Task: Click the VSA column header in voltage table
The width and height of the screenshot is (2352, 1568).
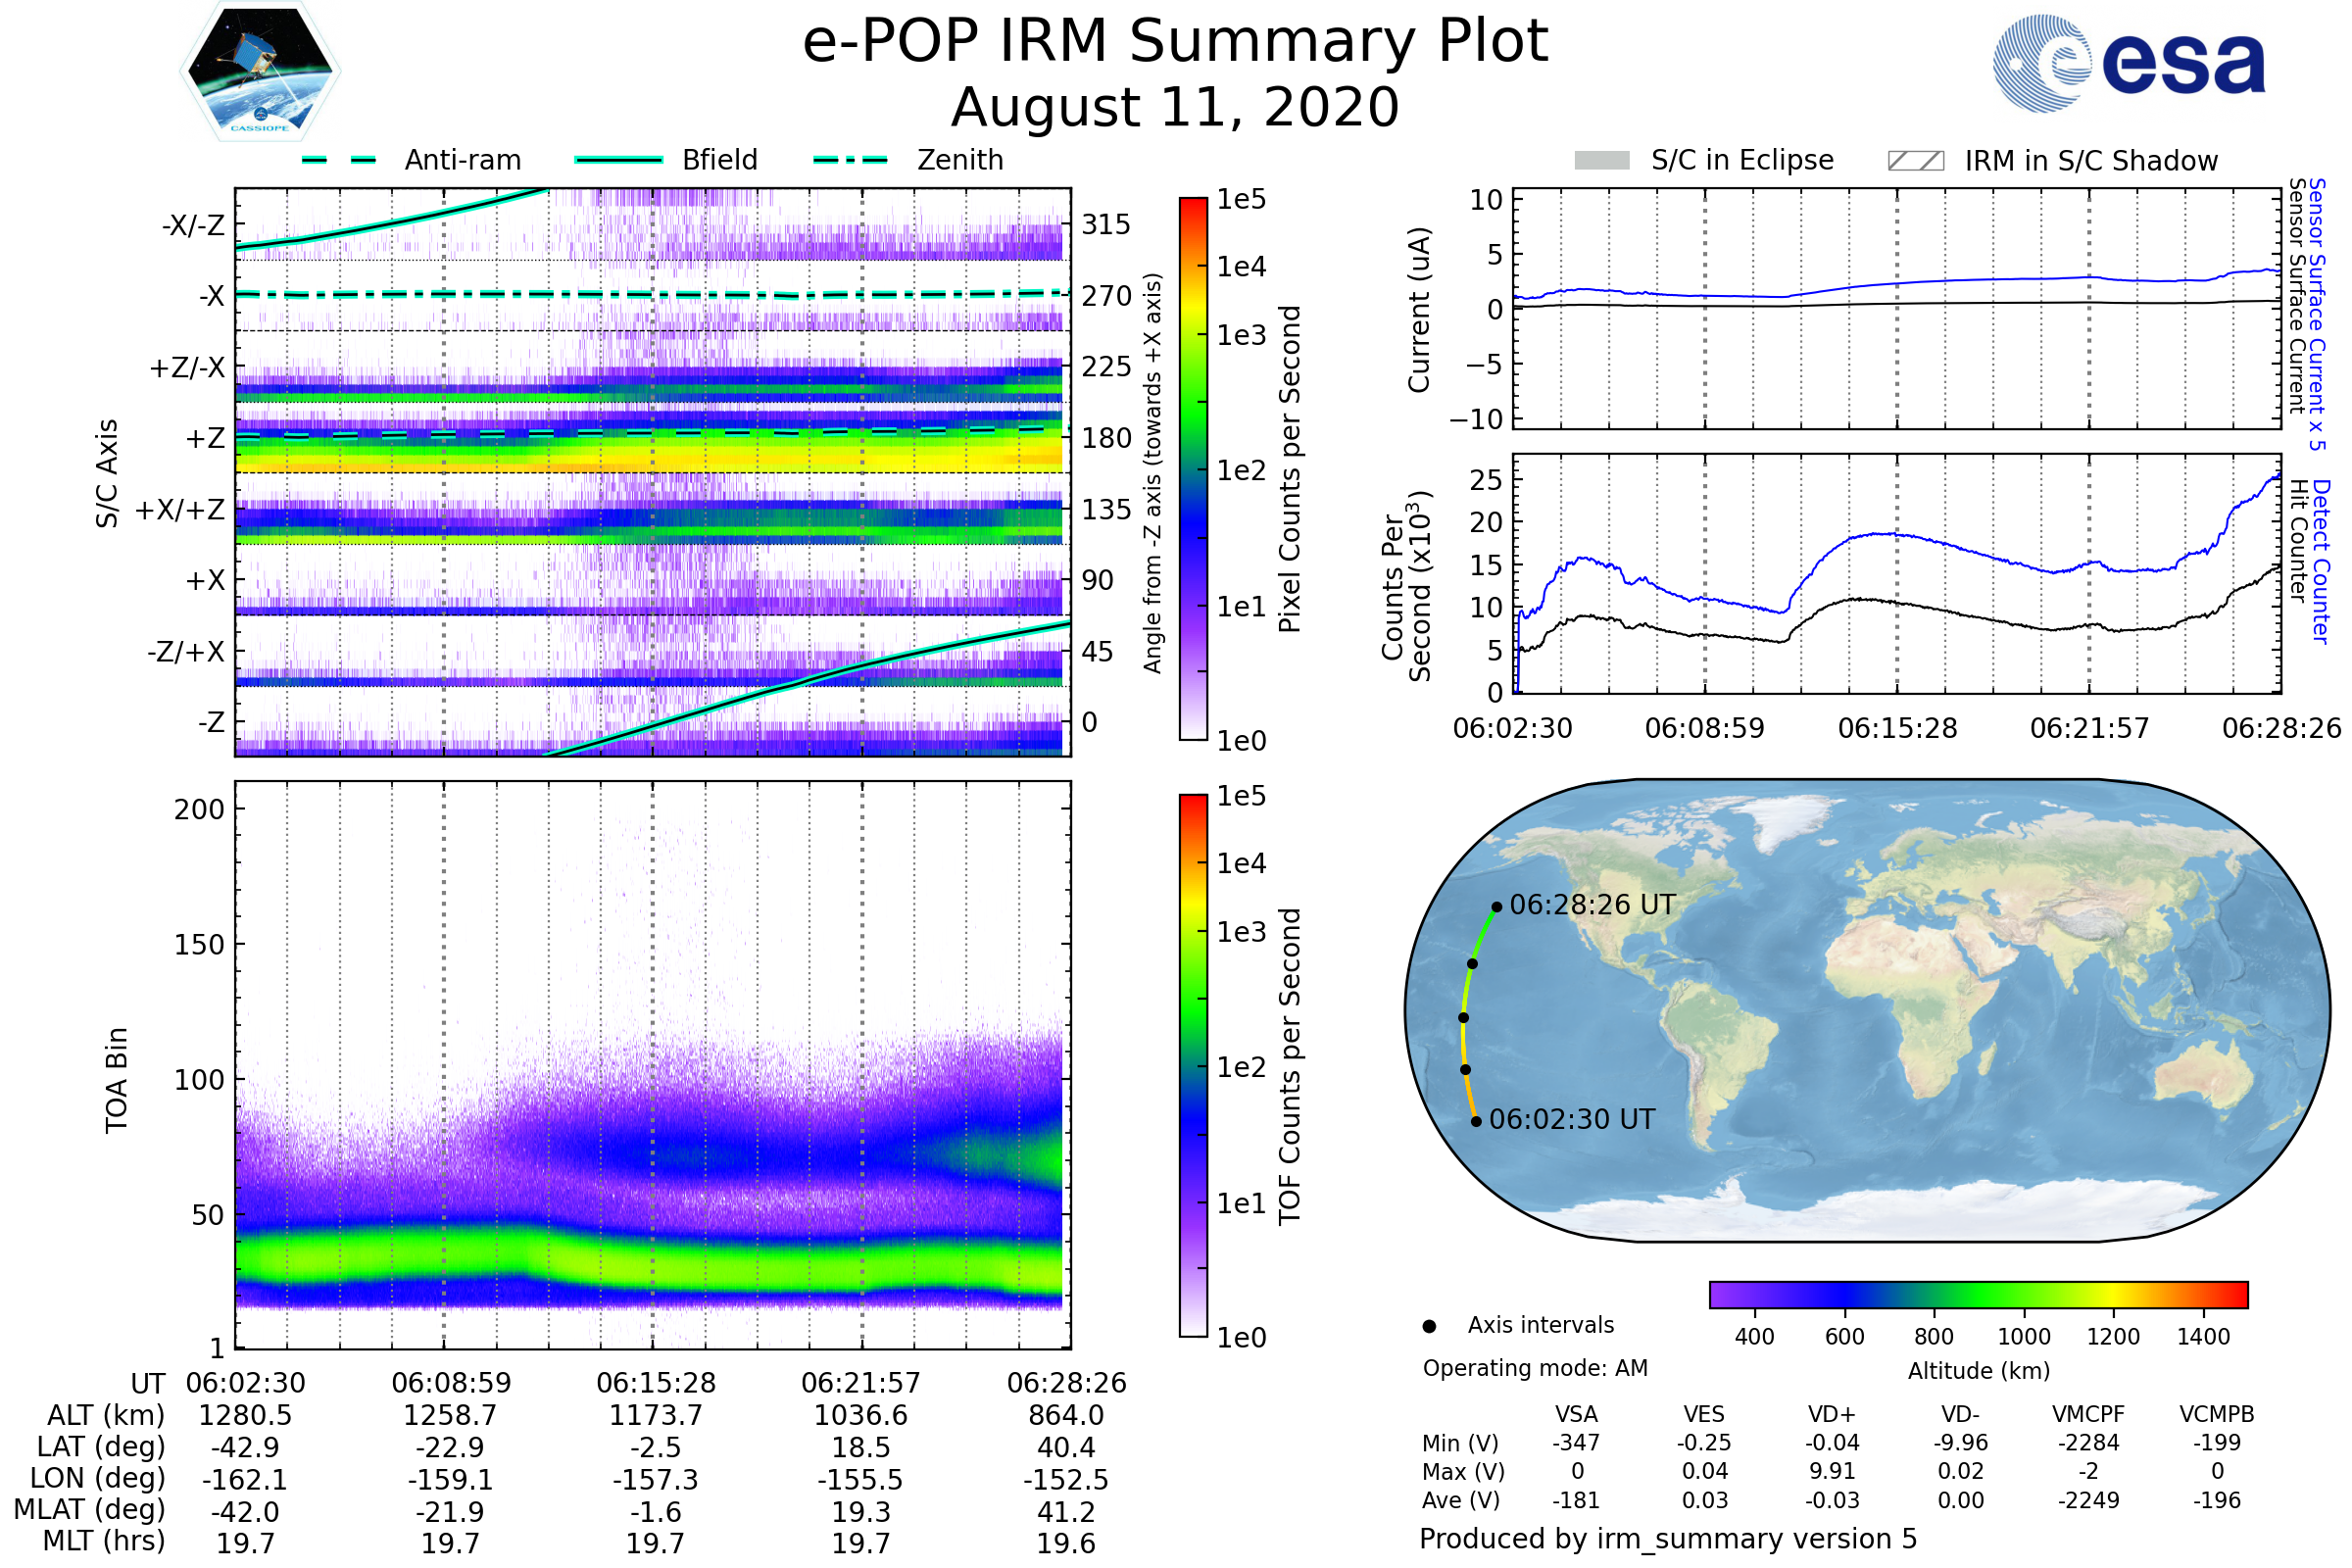Action: [x=1576, y=1414]
